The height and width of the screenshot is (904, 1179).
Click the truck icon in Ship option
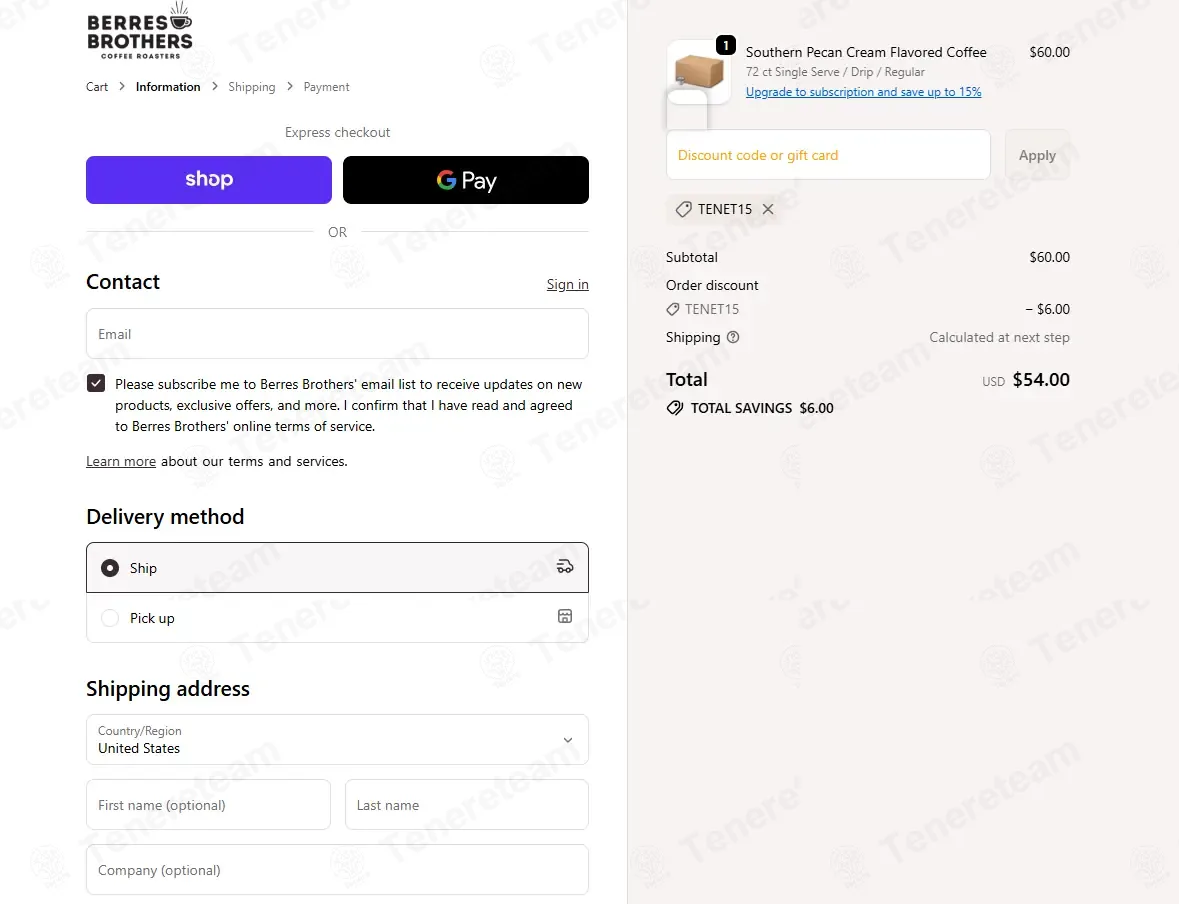565,567
